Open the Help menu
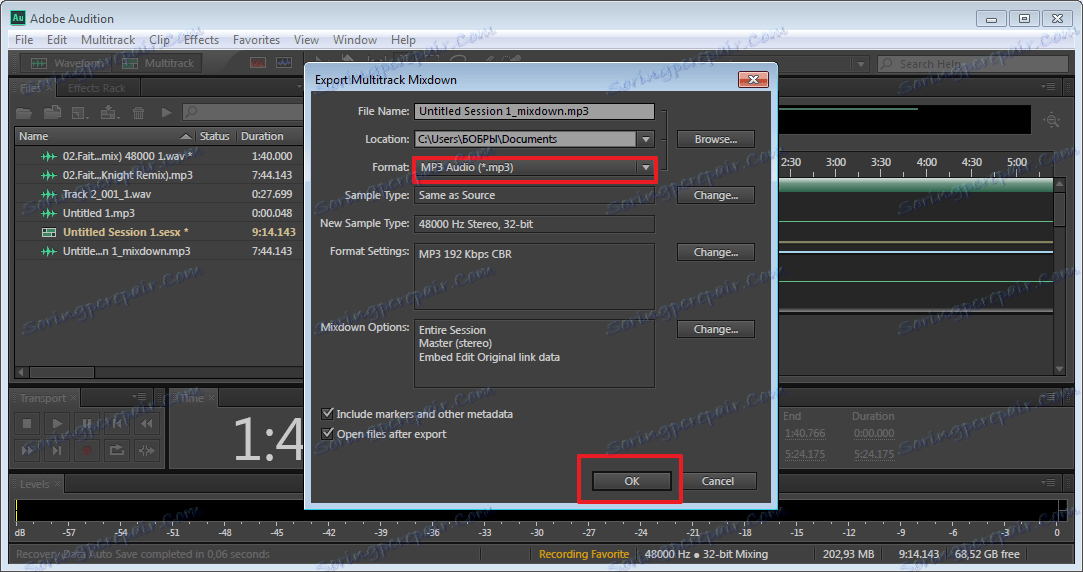This screenshot has width=1083, height=572. (x=403, y=40)
